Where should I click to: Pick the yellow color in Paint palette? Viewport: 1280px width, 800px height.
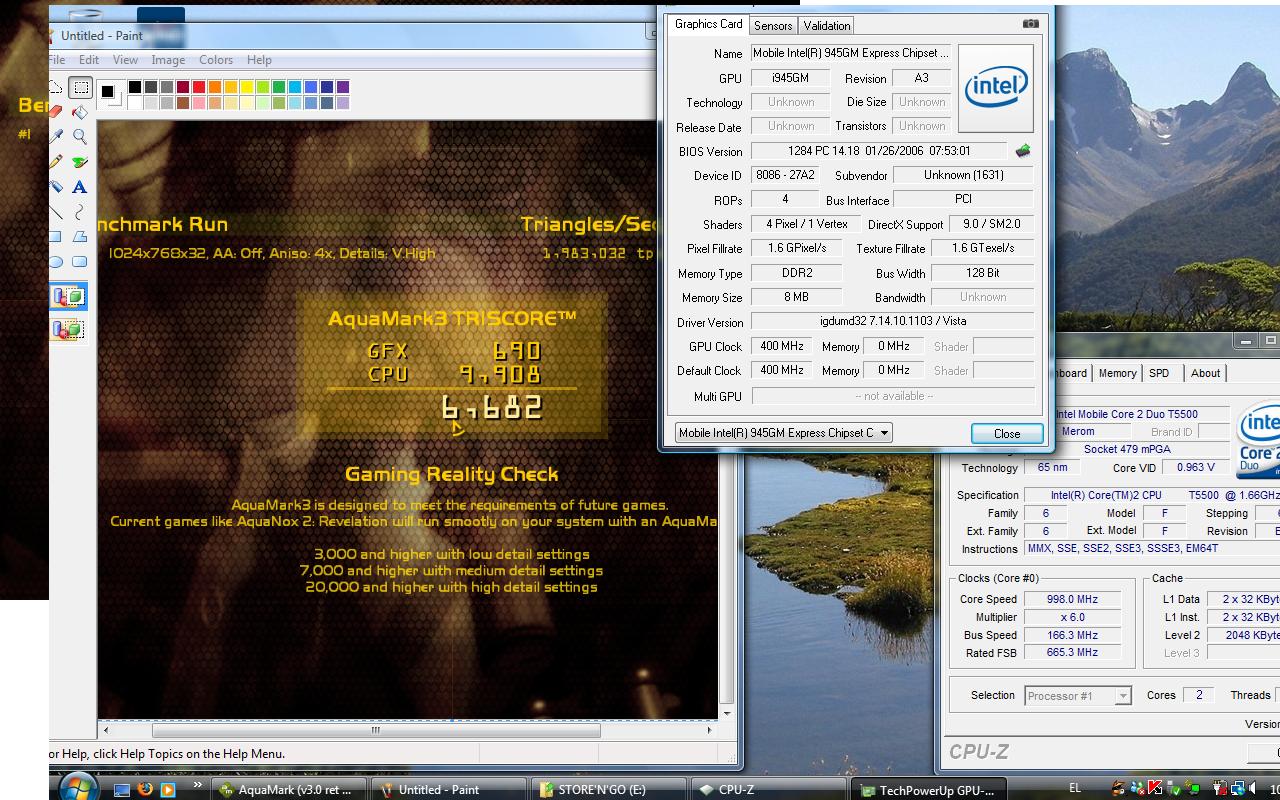point(246,87)
